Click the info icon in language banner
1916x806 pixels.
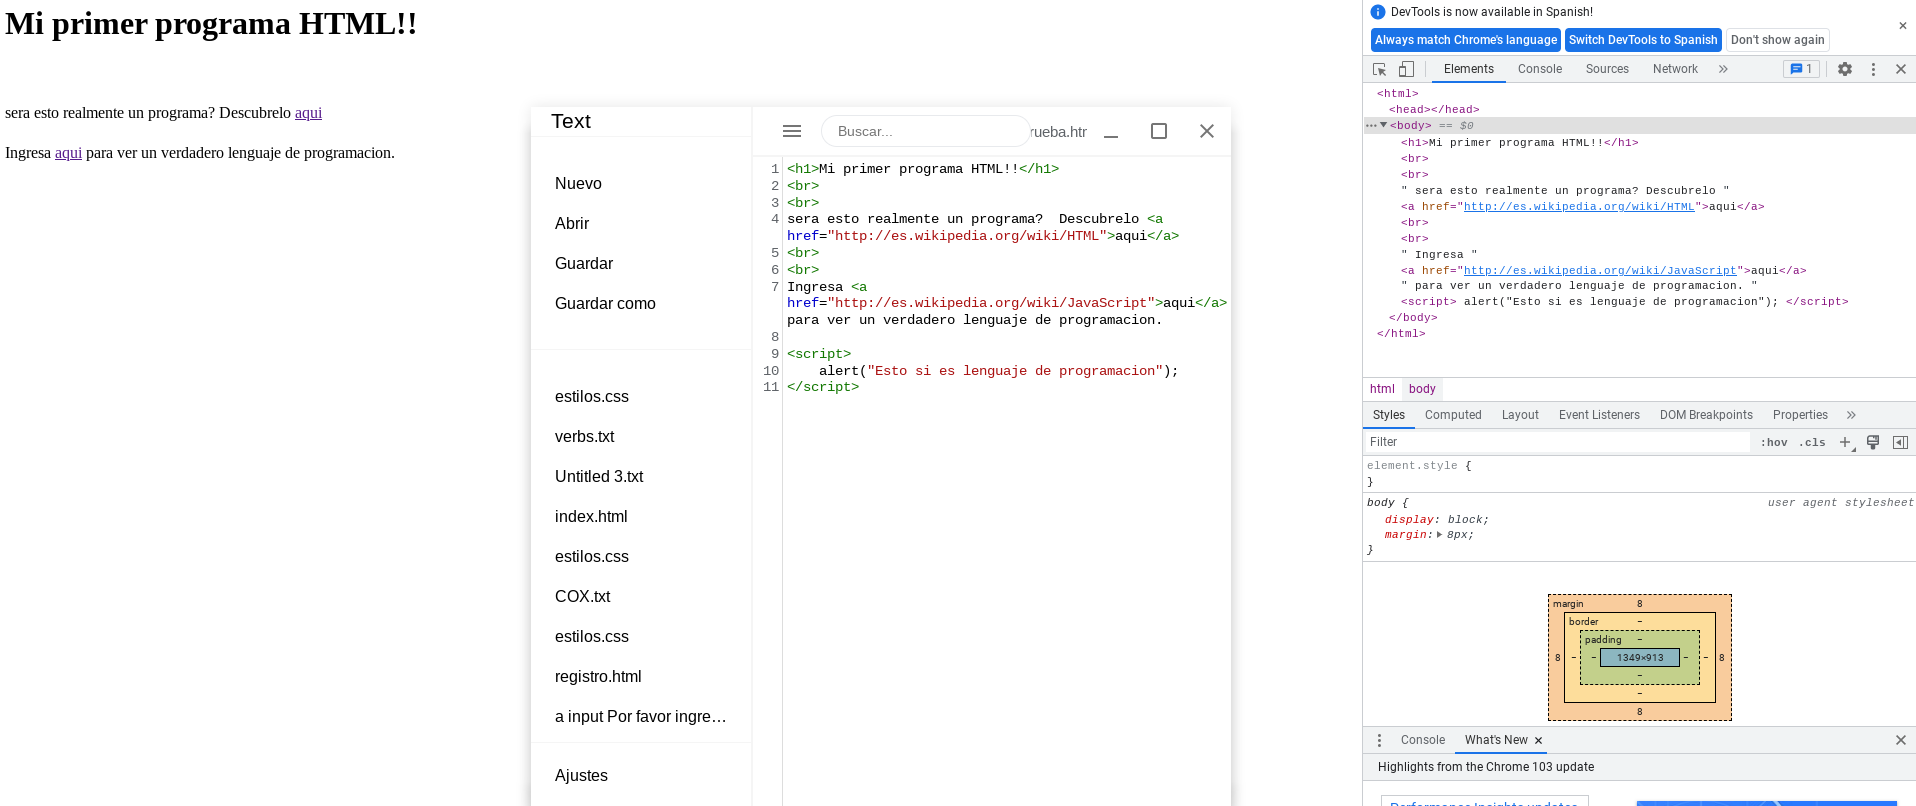[1378, 12]
